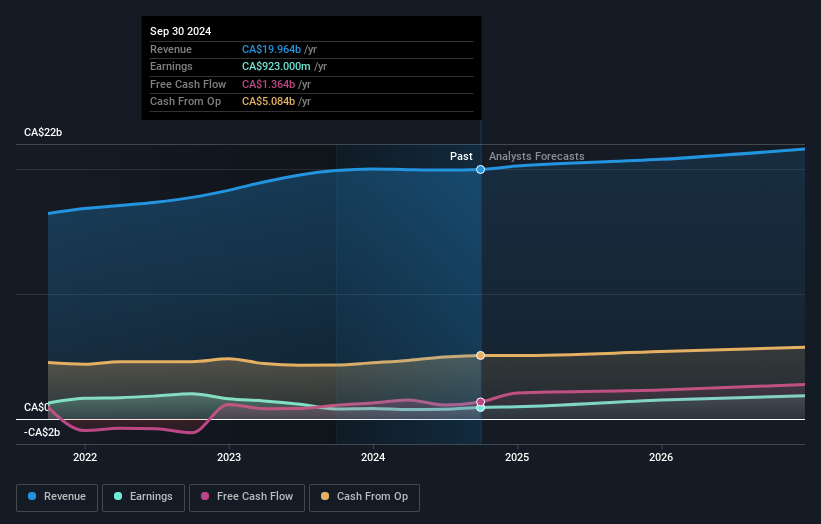Screen dimensions: 821x524
Task: Click the CA$923.000m earnings value
Action: [x=276, y=66]
